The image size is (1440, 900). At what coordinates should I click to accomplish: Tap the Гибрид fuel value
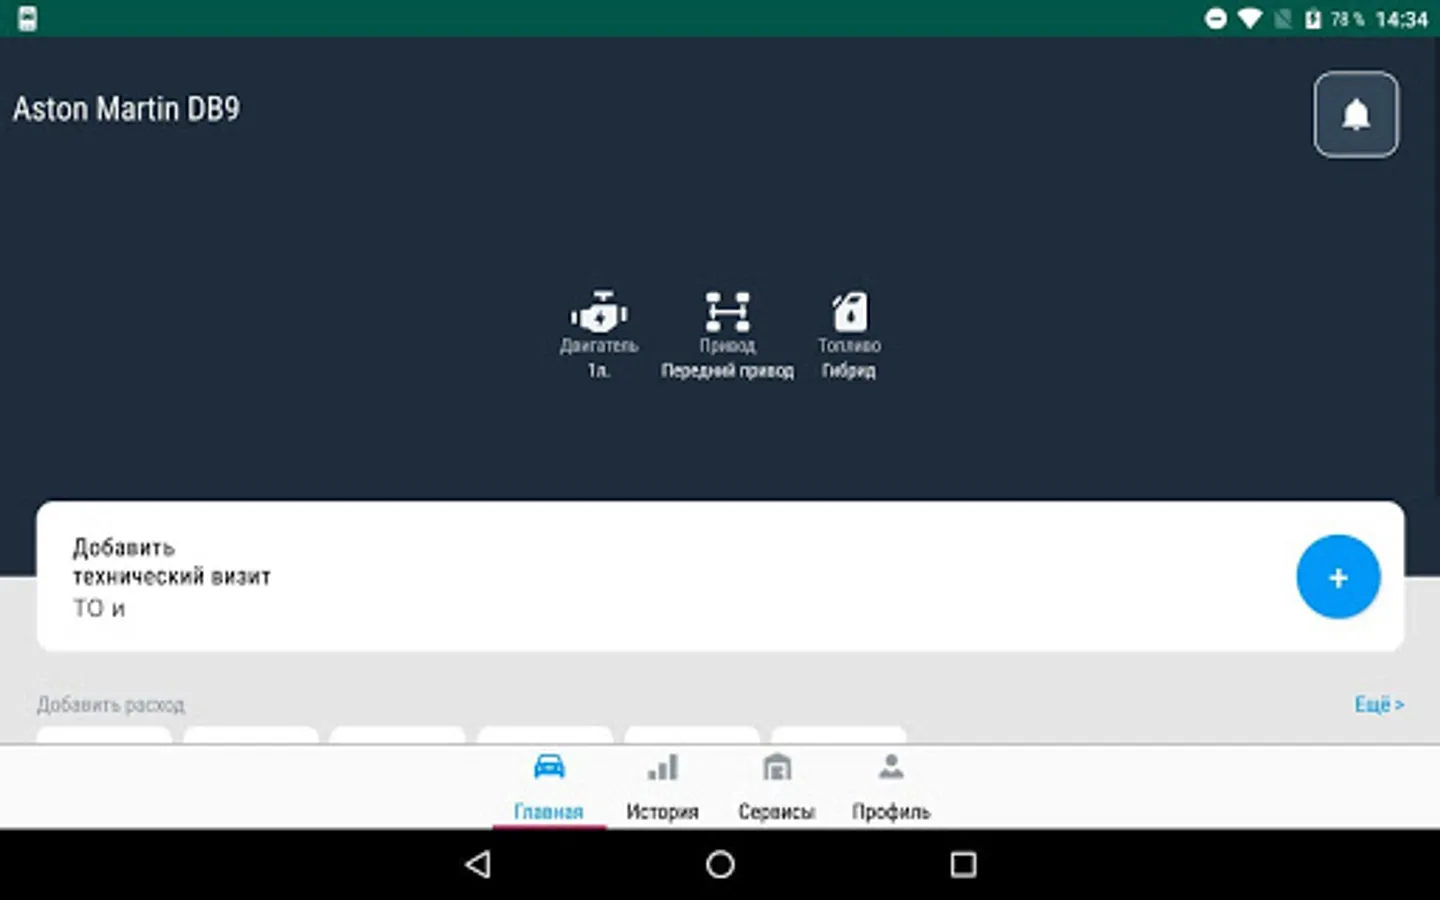(x=849, y=371)
